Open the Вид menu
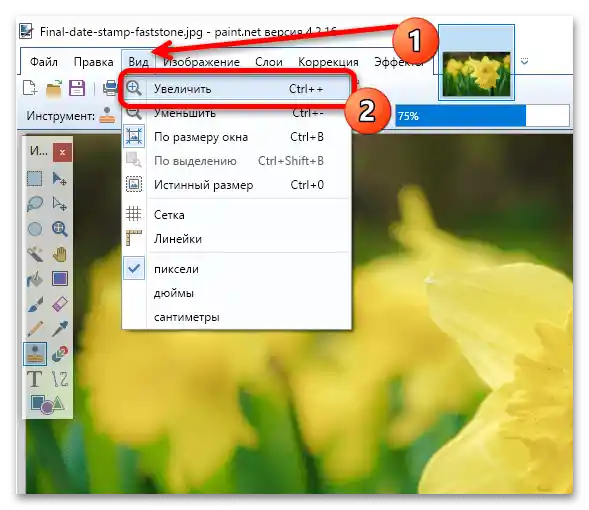The image size is (589, 510). point(138,62)
